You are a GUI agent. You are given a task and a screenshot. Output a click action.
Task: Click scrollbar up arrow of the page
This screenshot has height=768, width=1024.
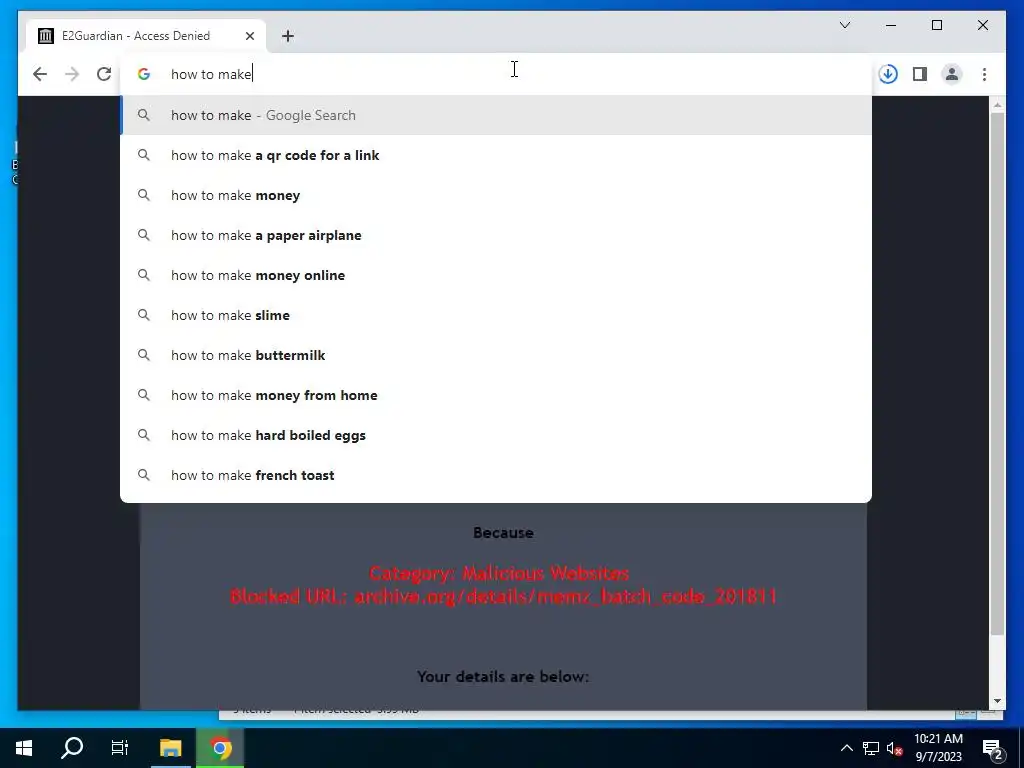point(997,104)
